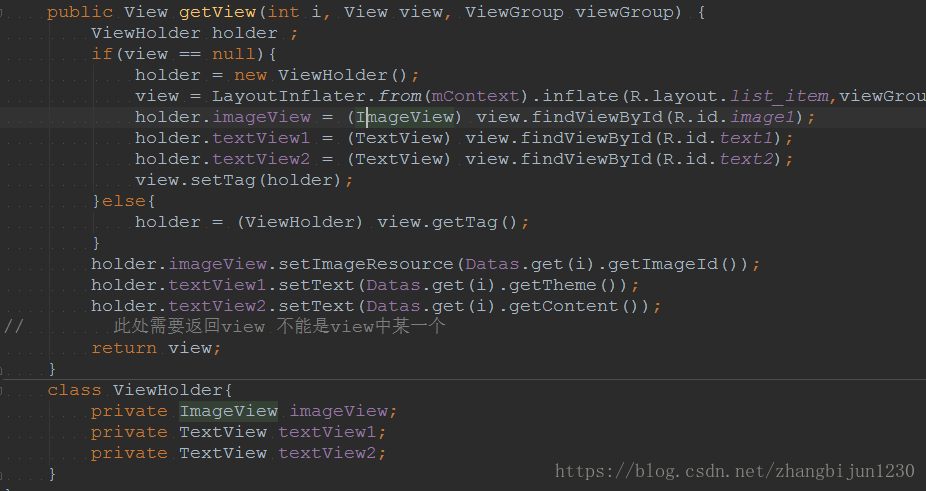Click the // comment marker in the gutter
The width and height of the screenshot is (926, 491).
(14, 326)
